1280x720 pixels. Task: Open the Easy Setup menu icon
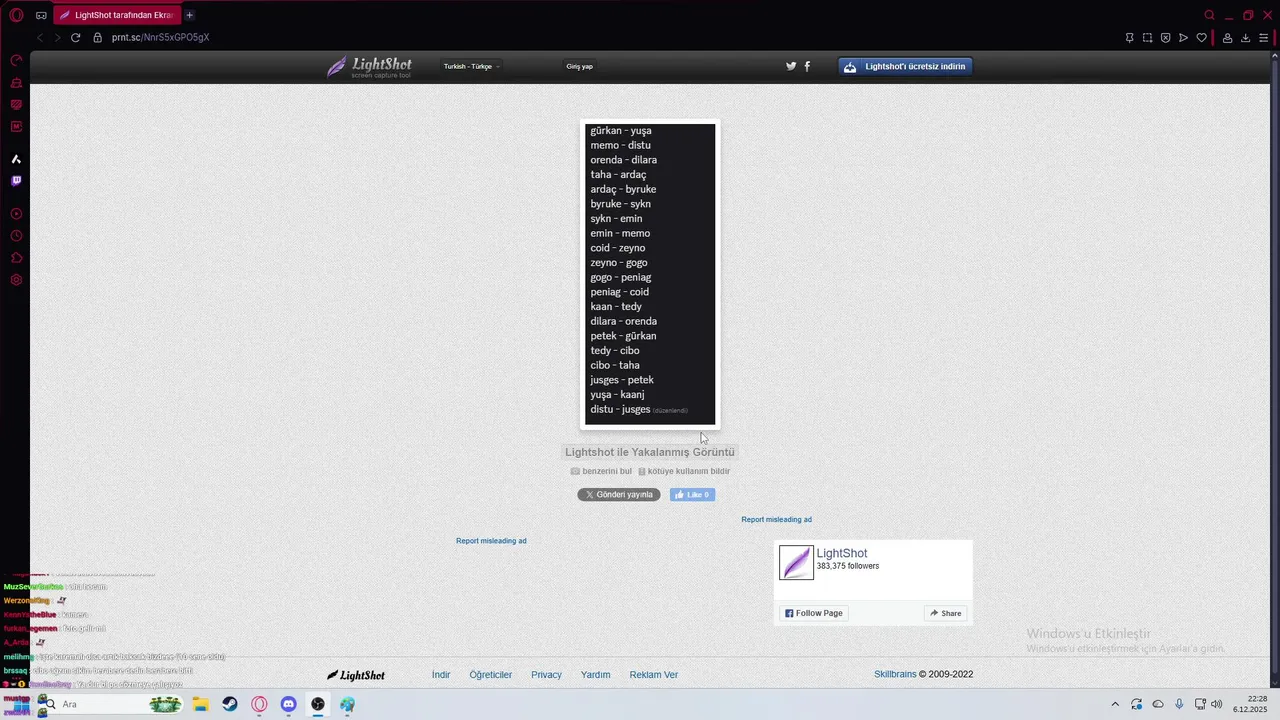(x=1263, y=38)
